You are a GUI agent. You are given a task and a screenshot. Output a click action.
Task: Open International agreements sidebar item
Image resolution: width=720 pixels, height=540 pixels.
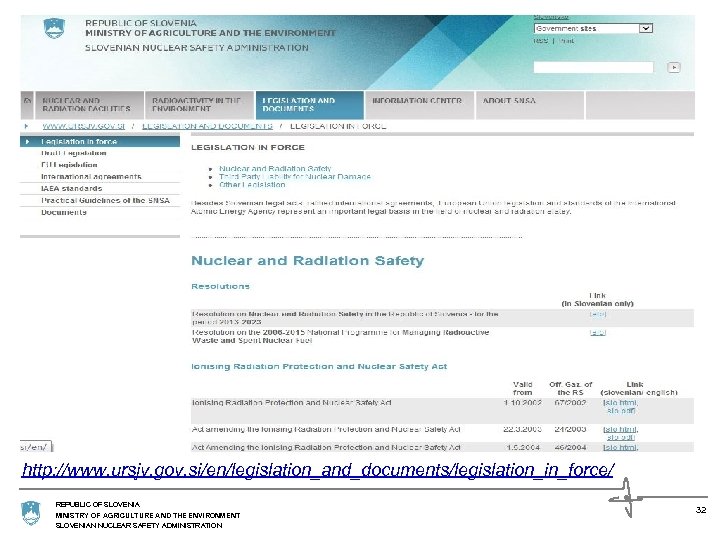tap(91, 177)
